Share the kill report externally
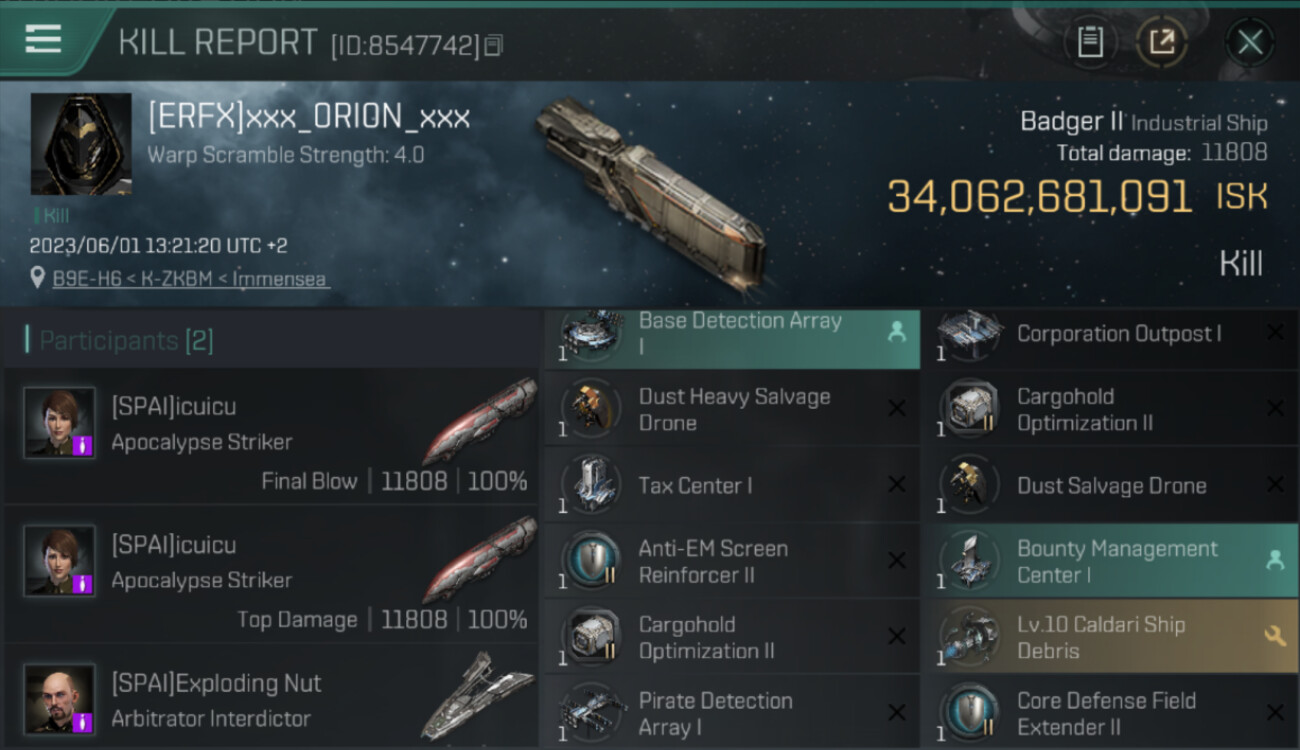This screenshot has width=1300, height=750. [x=1161, y=42]
